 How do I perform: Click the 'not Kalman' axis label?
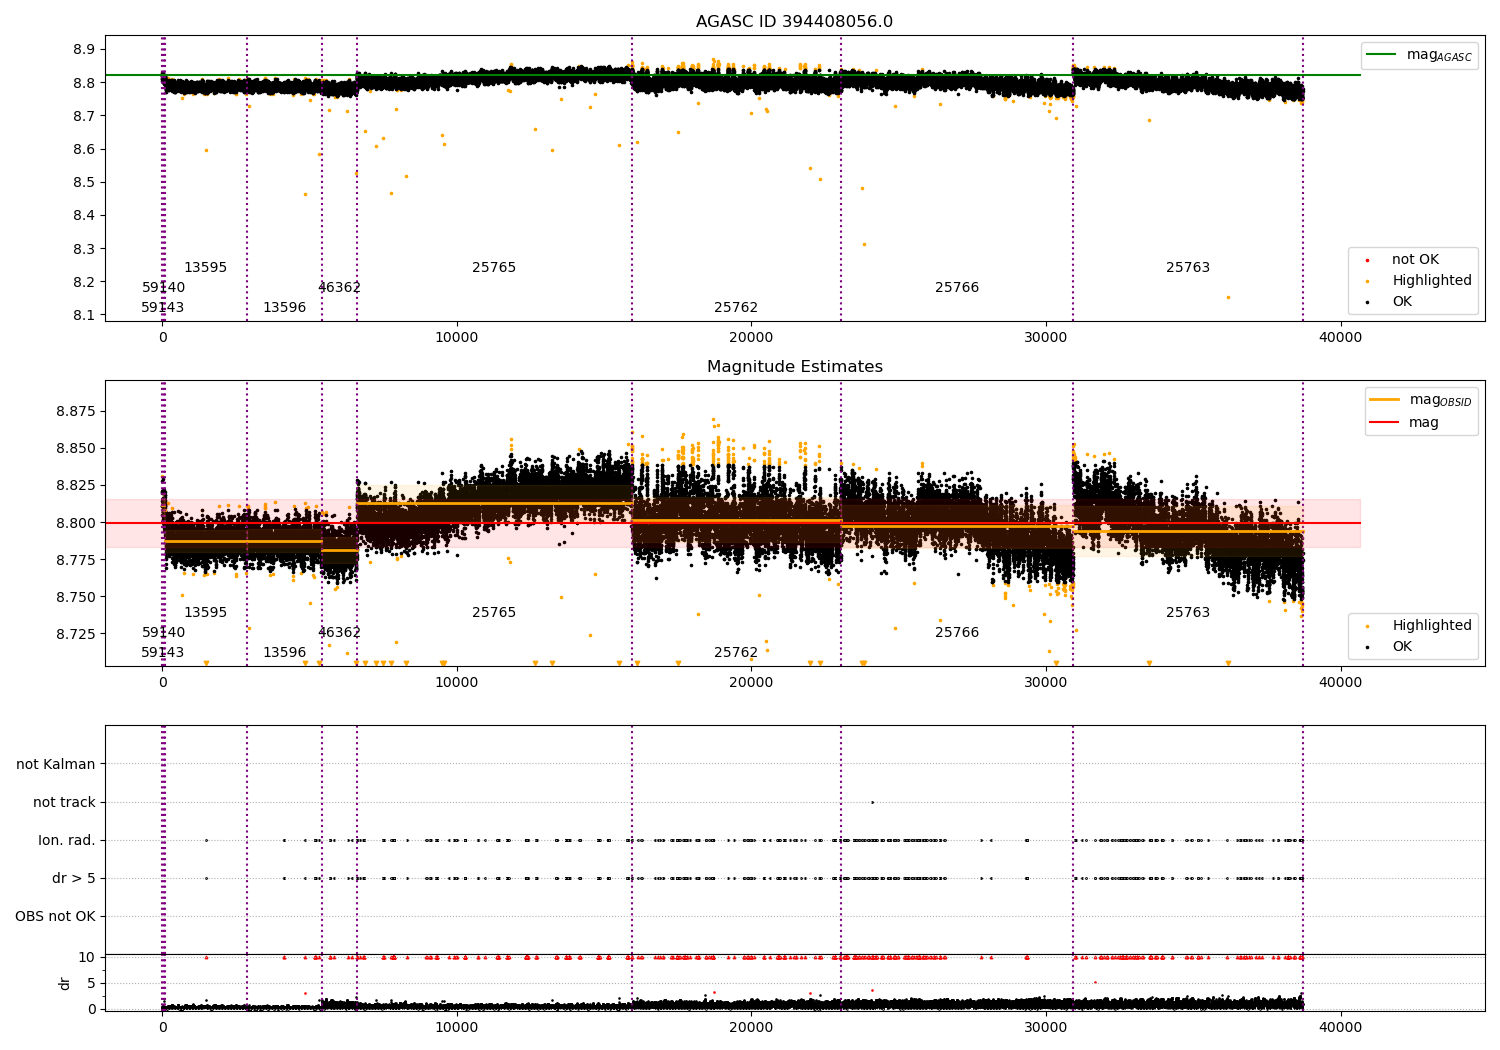pos(56,765)
